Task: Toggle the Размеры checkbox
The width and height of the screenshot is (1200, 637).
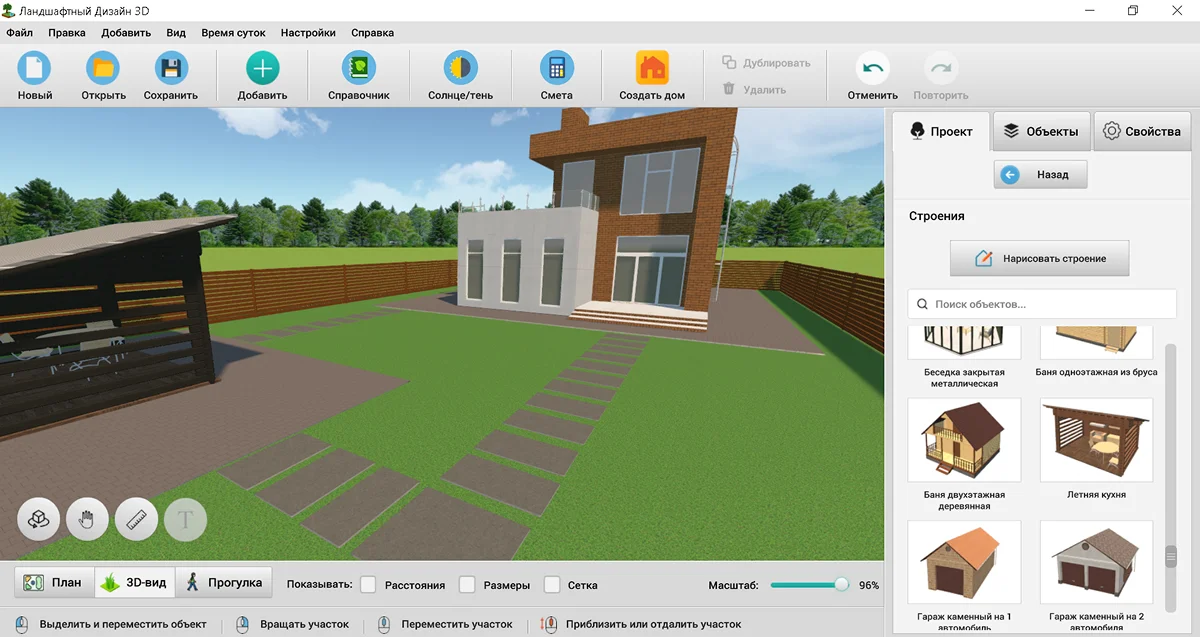Action: (x=467, y=584)
